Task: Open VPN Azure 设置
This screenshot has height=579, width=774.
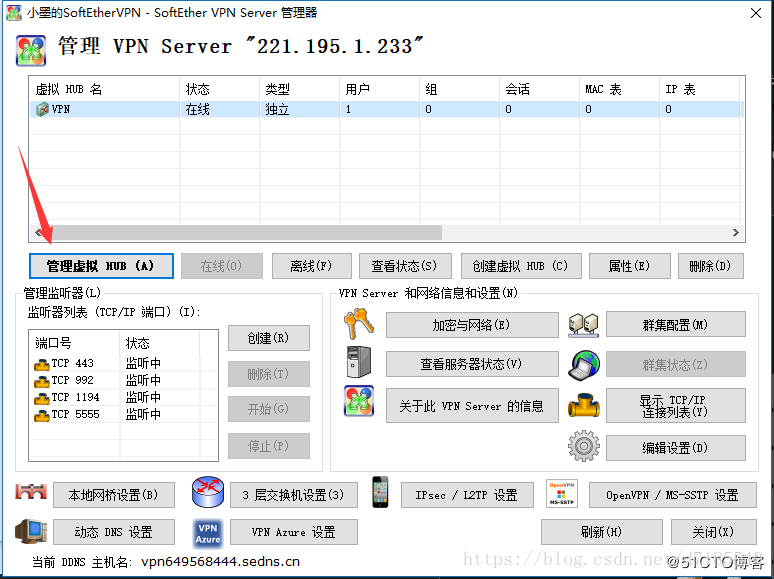Action: (x=294, y=532)
